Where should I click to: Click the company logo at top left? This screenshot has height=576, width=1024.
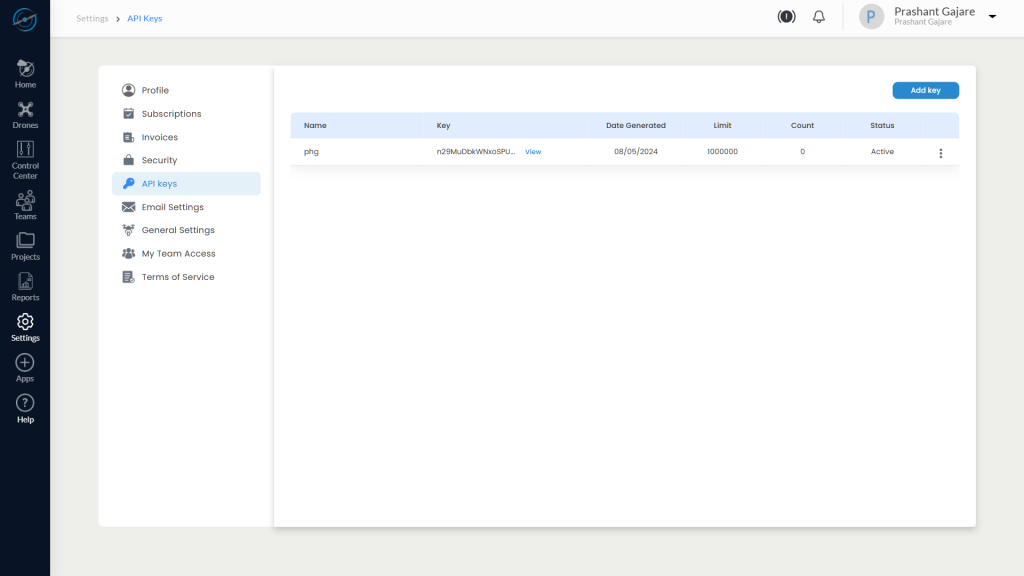click(x=25, y=18)
